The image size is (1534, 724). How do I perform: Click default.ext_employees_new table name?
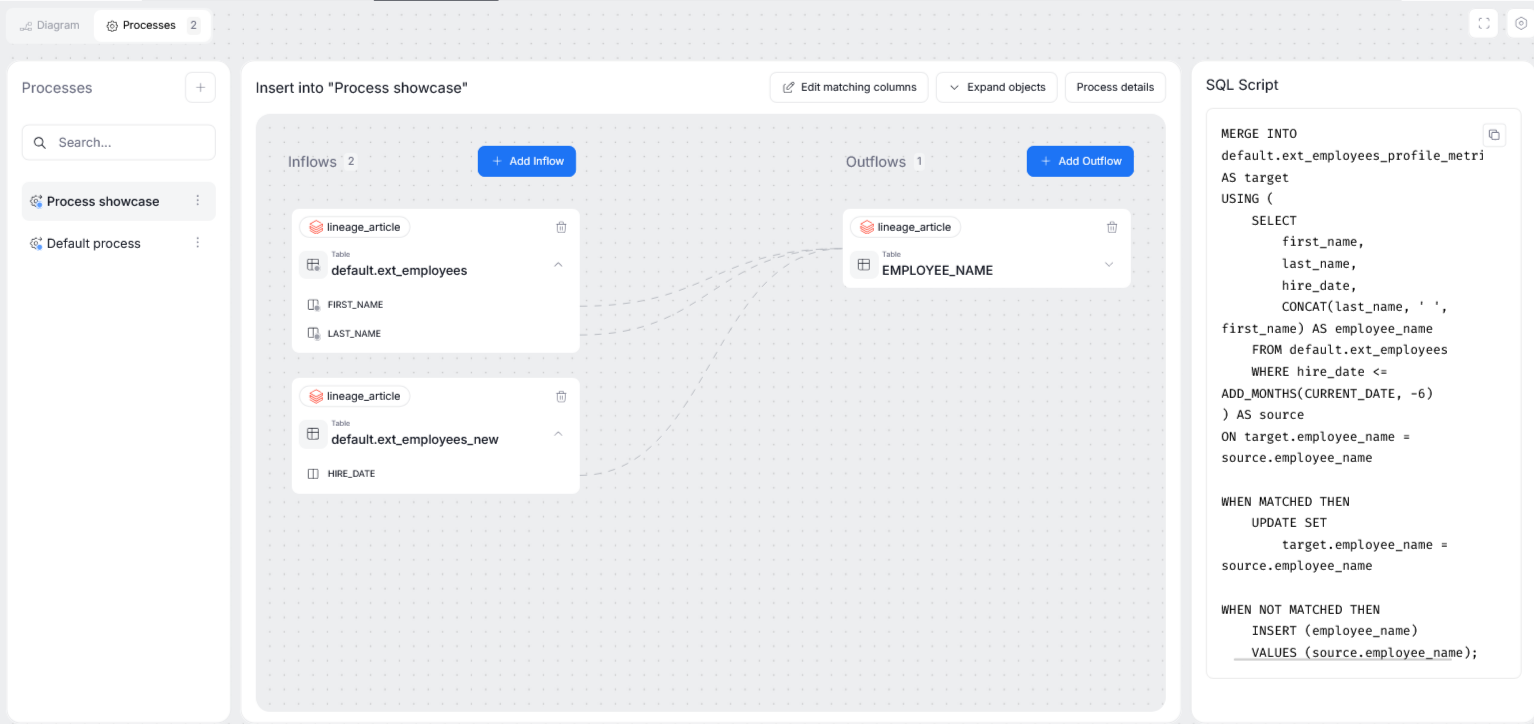coord(415,439)
